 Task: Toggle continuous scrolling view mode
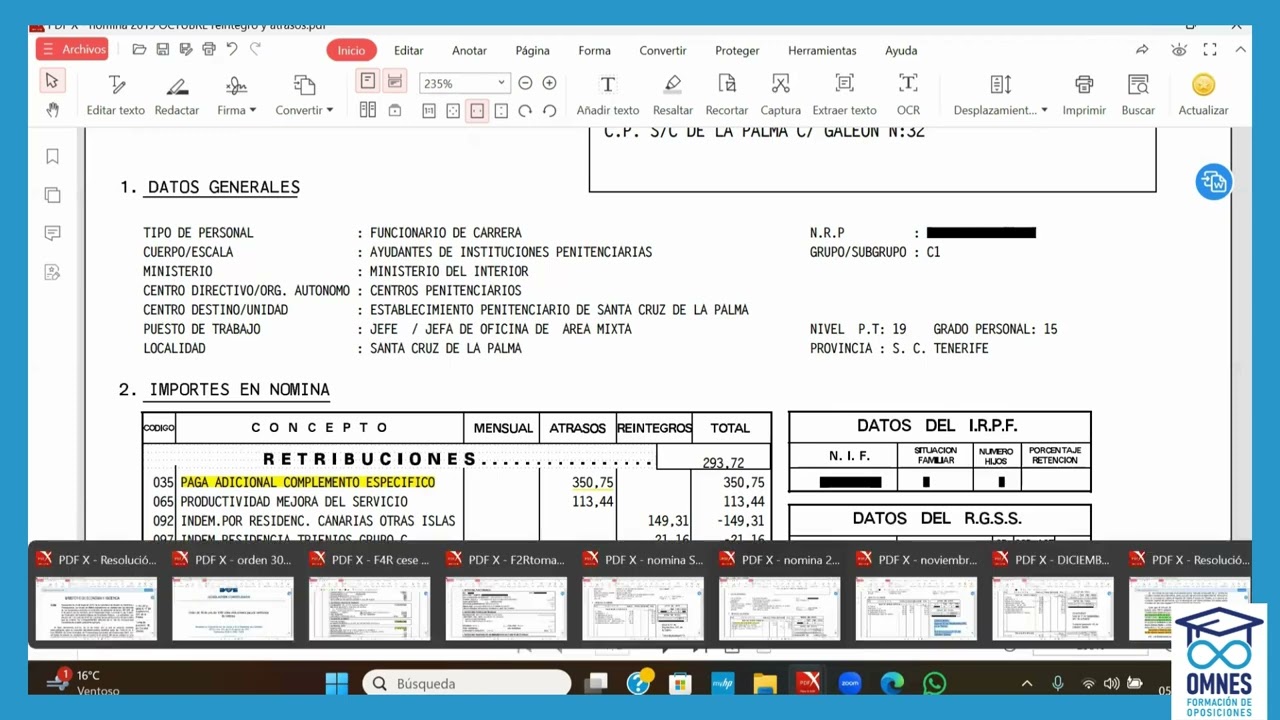point(395,82)
